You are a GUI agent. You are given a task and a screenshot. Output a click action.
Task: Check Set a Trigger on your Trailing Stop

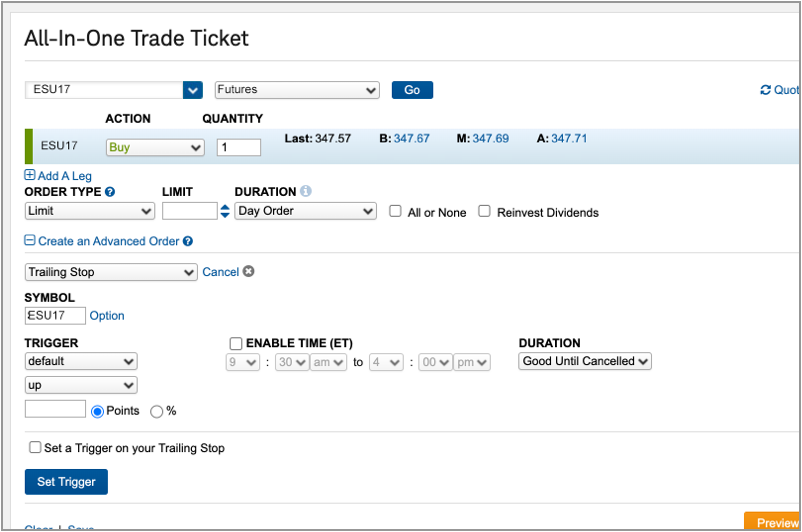coord(35,447)
